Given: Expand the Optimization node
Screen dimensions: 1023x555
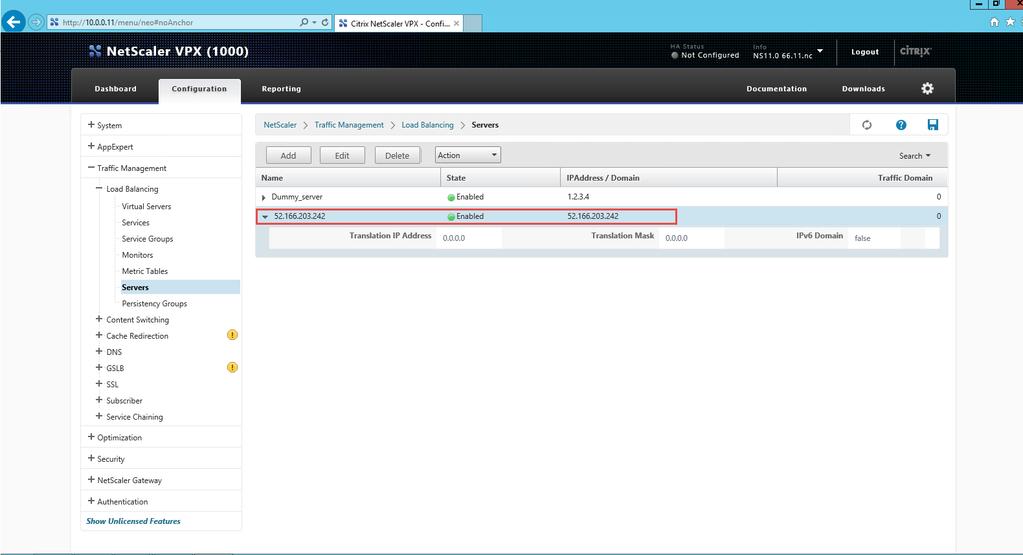Looking at the screenshot, I should tap(91, 437).
